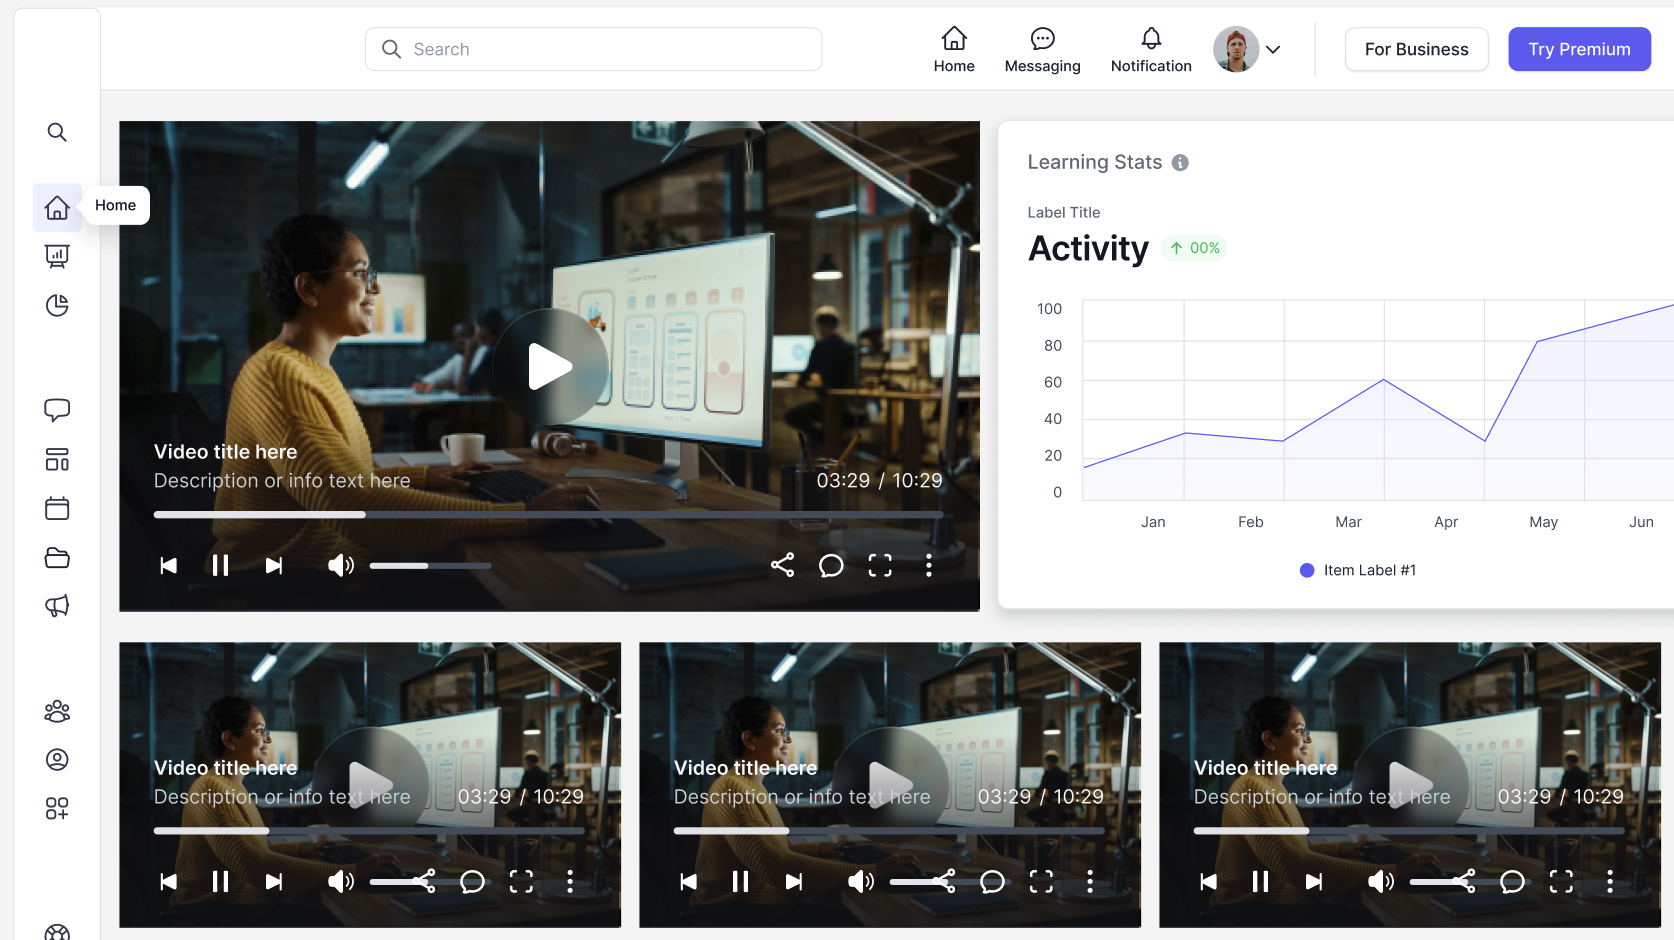Open the presentation board icon in sidebar

(57, 256)
